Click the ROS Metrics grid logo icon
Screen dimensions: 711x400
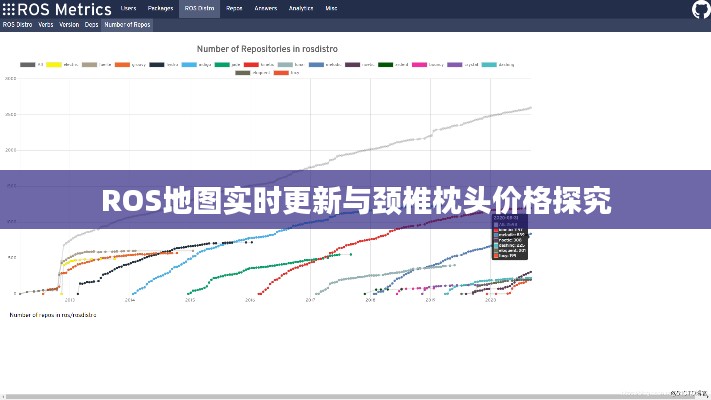pyautogui.click(x=8, y=9)
